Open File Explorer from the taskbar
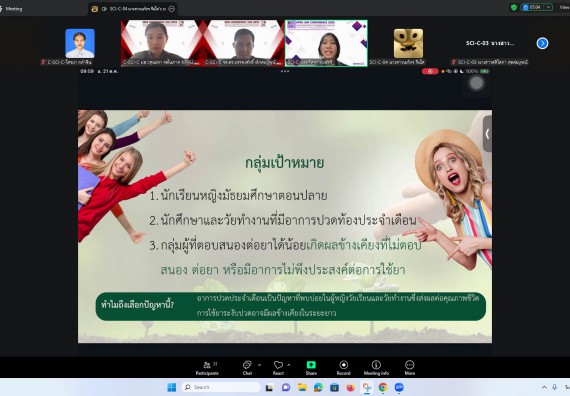This screenshot has height=396, width=570. (x=302, y=388)
